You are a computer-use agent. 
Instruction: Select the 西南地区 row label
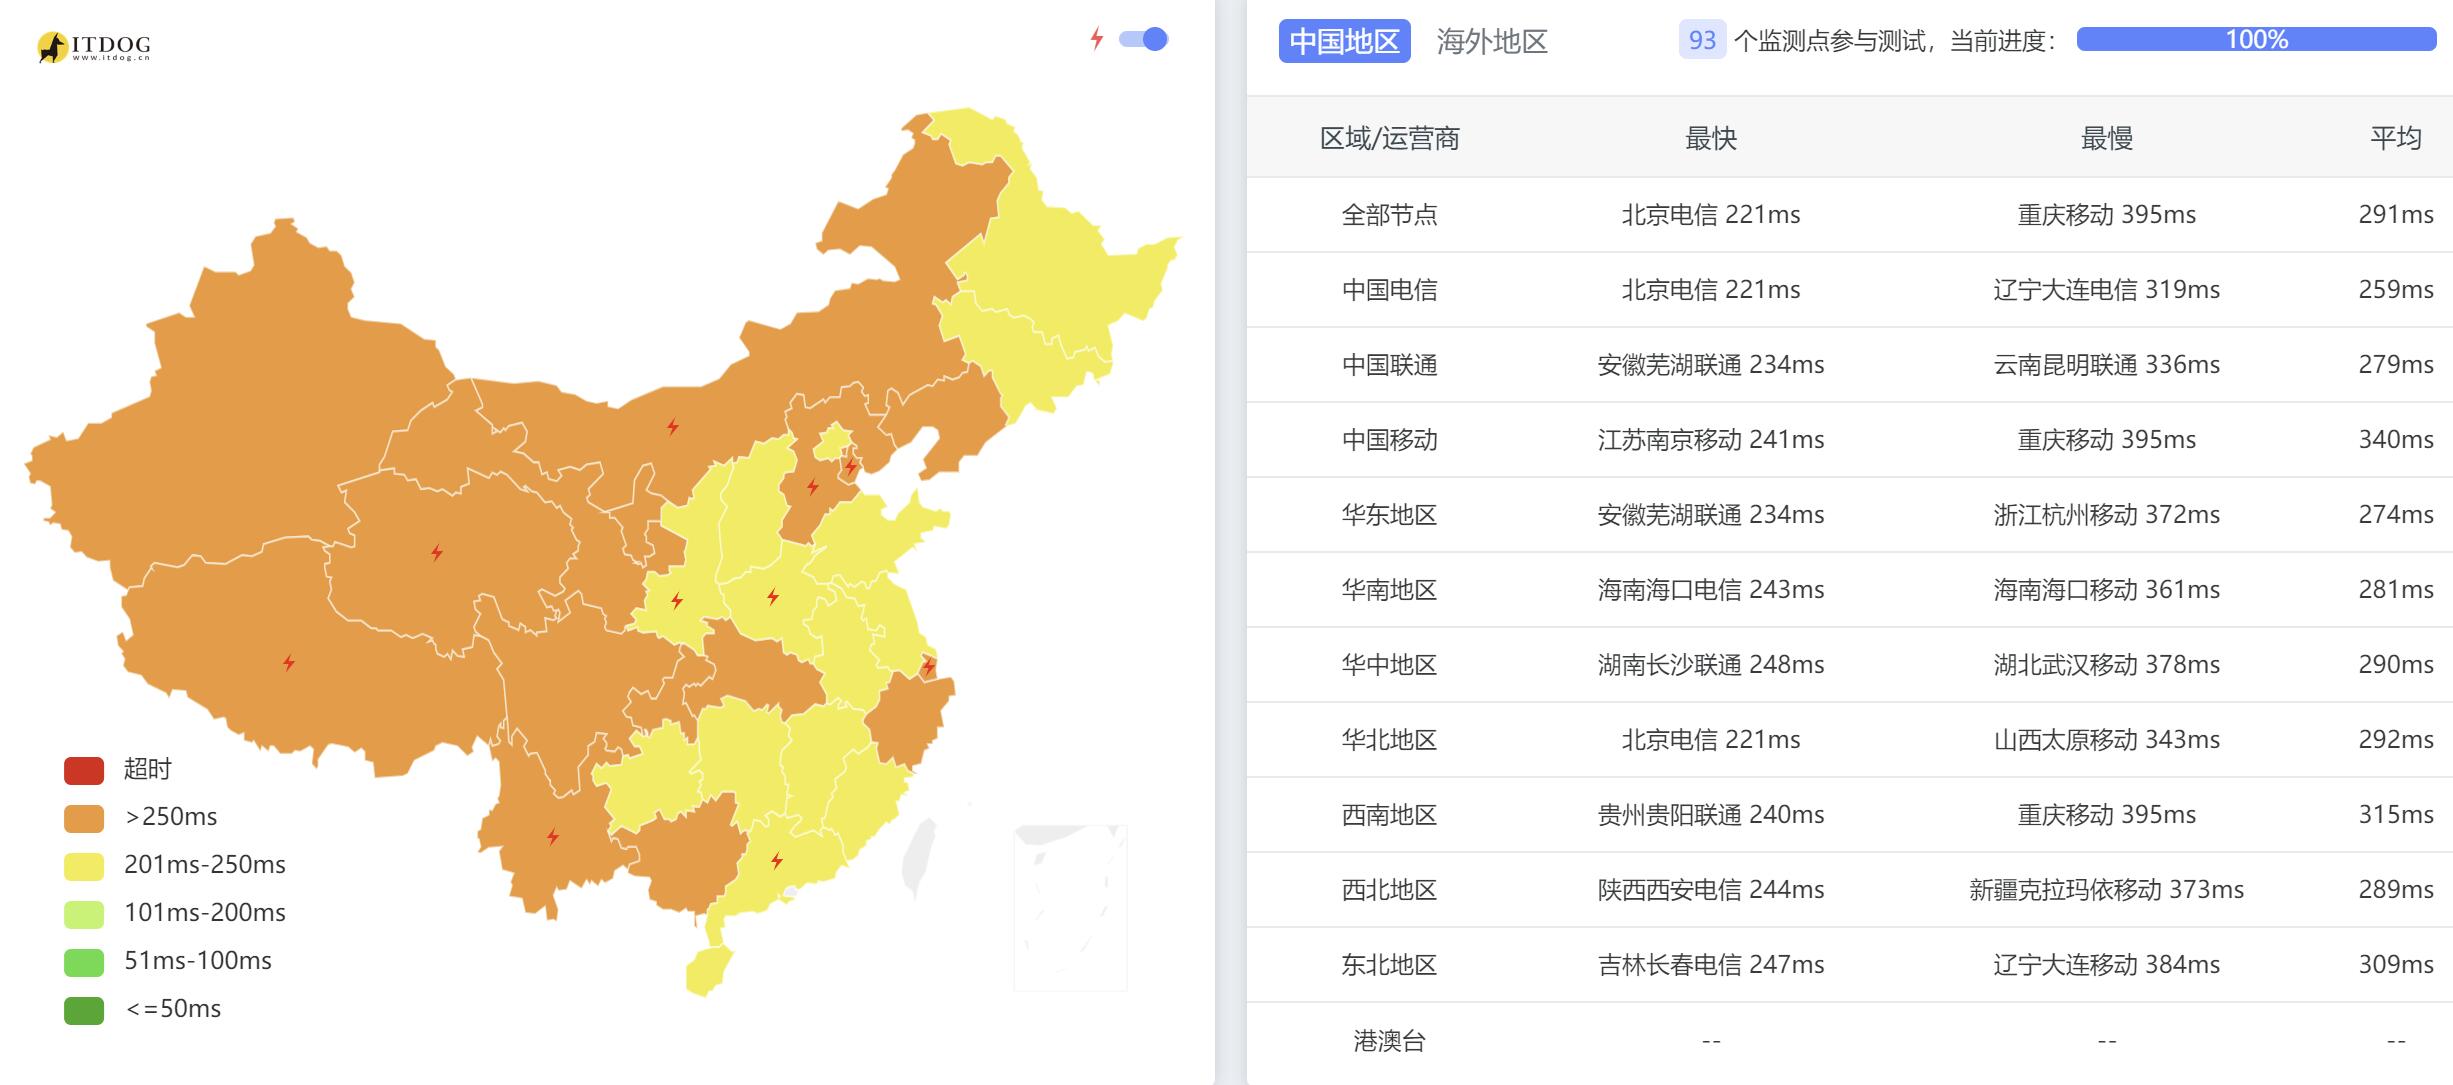click(1390, 814)
